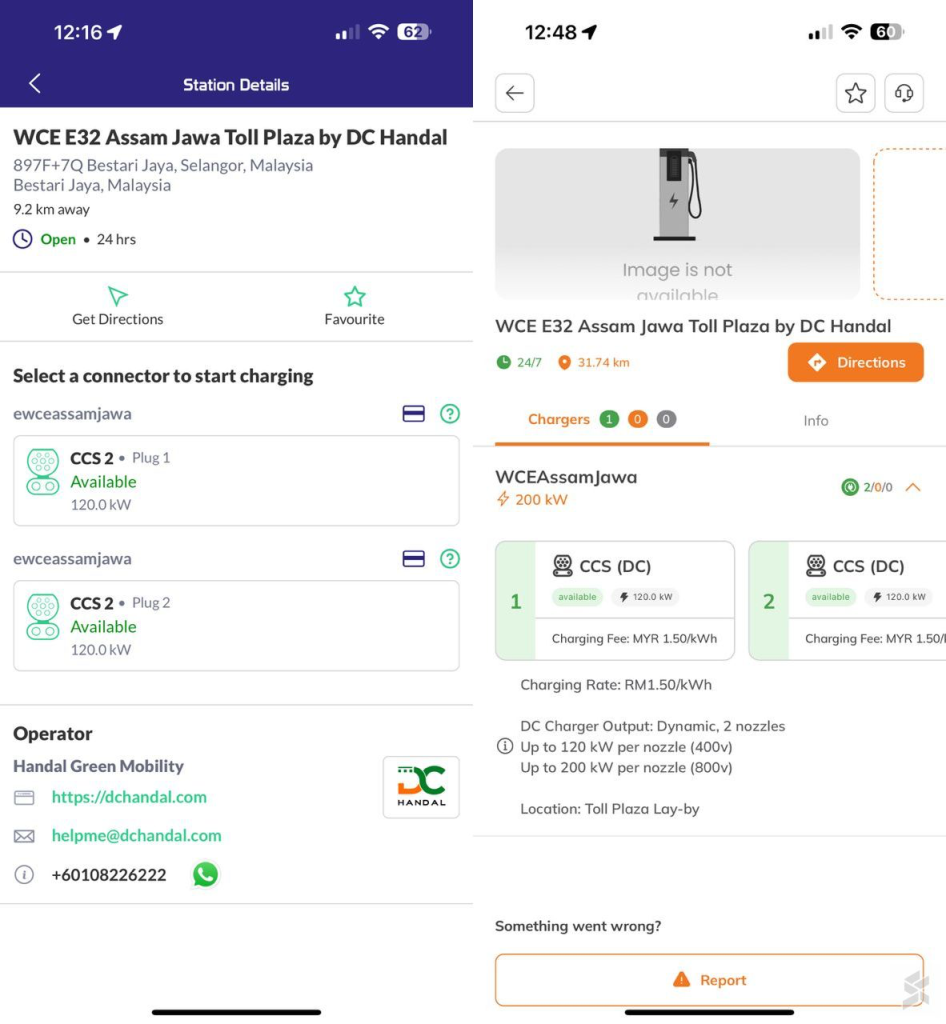Tap the Get Directions arrow icon
The height and width of the screenshot is (1024, 946).
[118, 296]
